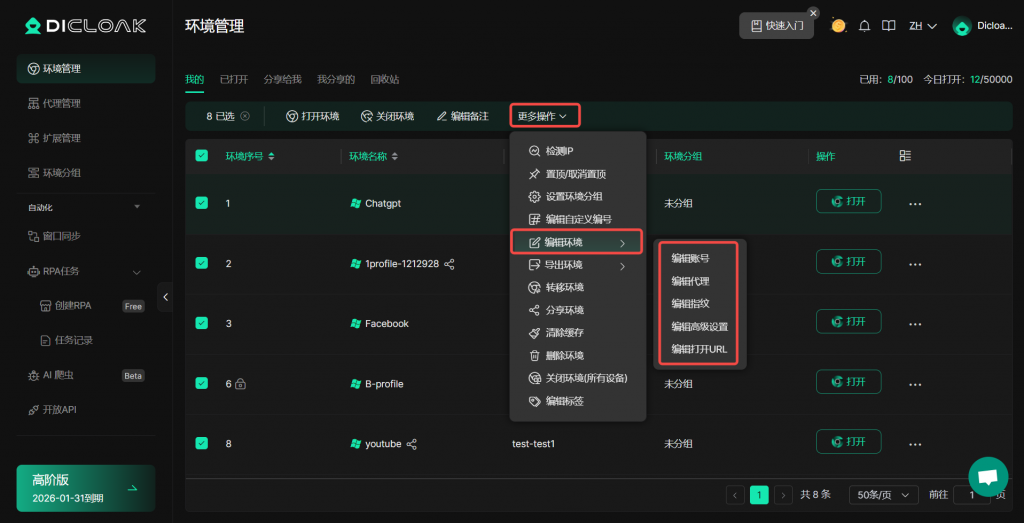Viewport: 1024px width, 523px height.
Task: Switch to the 回收站 tab
Action: (x=384, y=79)
